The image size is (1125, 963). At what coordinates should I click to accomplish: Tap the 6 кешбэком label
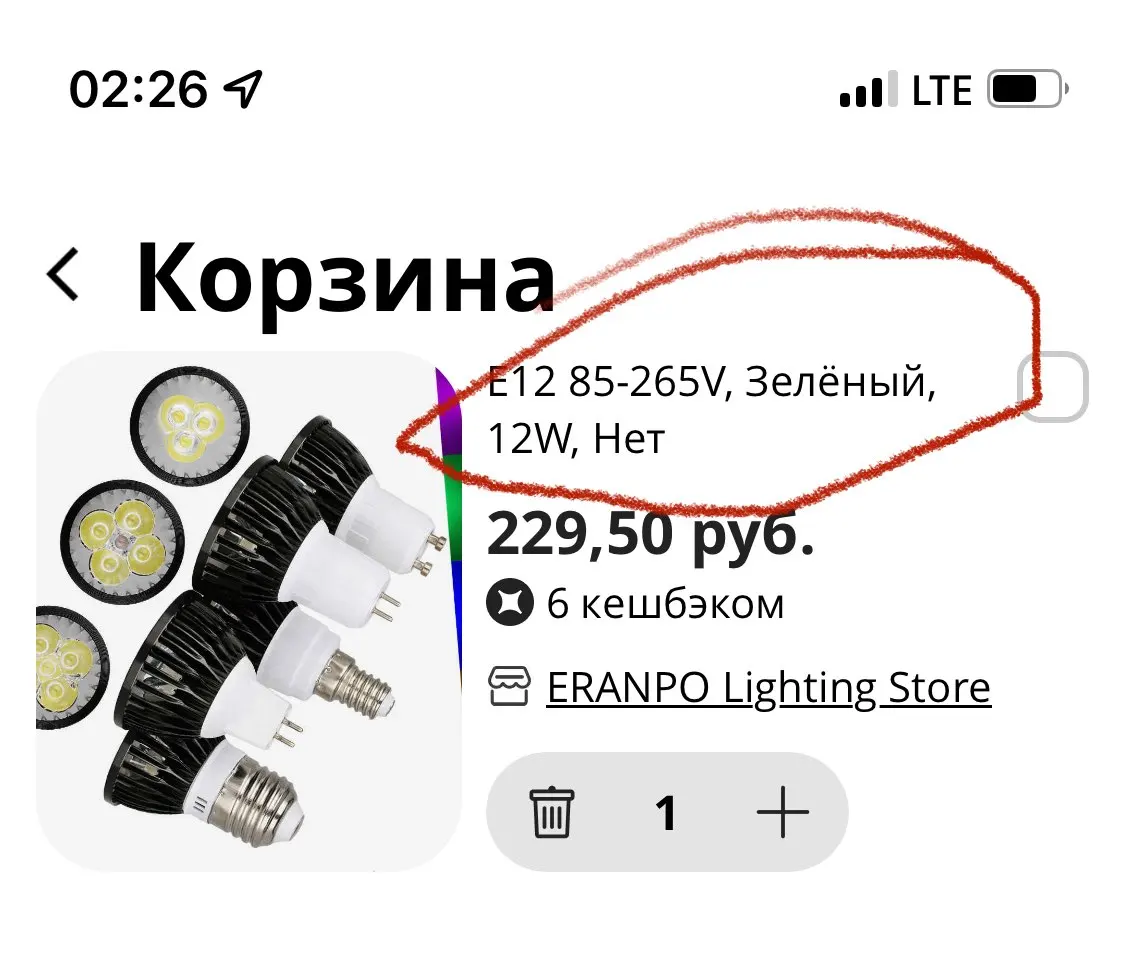click(665, 603)
